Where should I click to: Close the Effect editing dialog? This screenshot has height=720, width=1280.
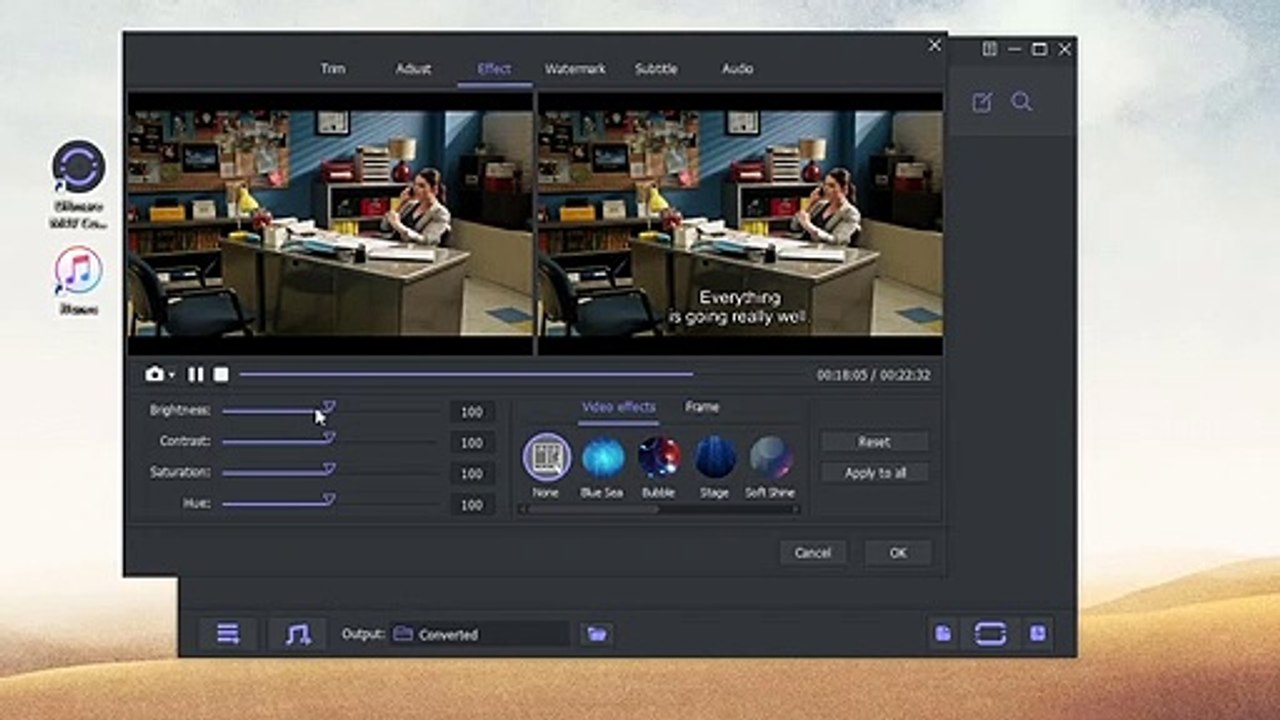pyautogui.click(x=935, y=45)
